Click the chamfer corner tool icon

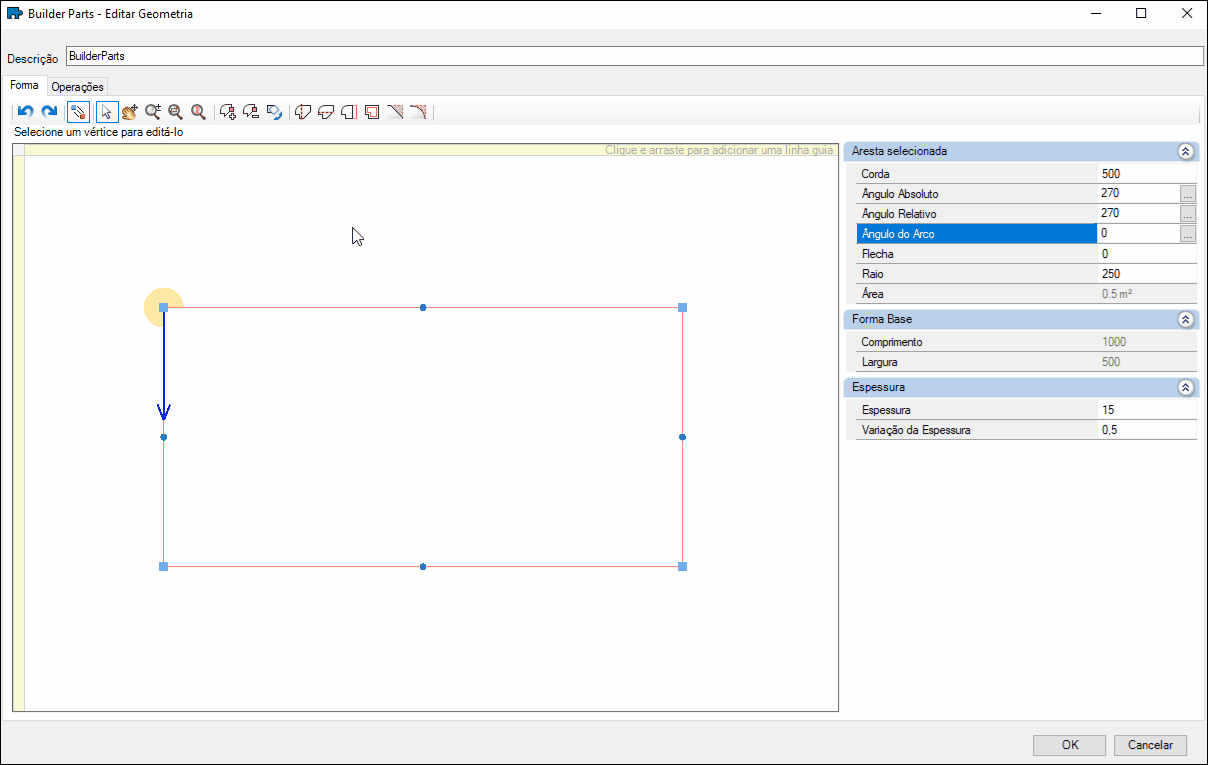395,112
